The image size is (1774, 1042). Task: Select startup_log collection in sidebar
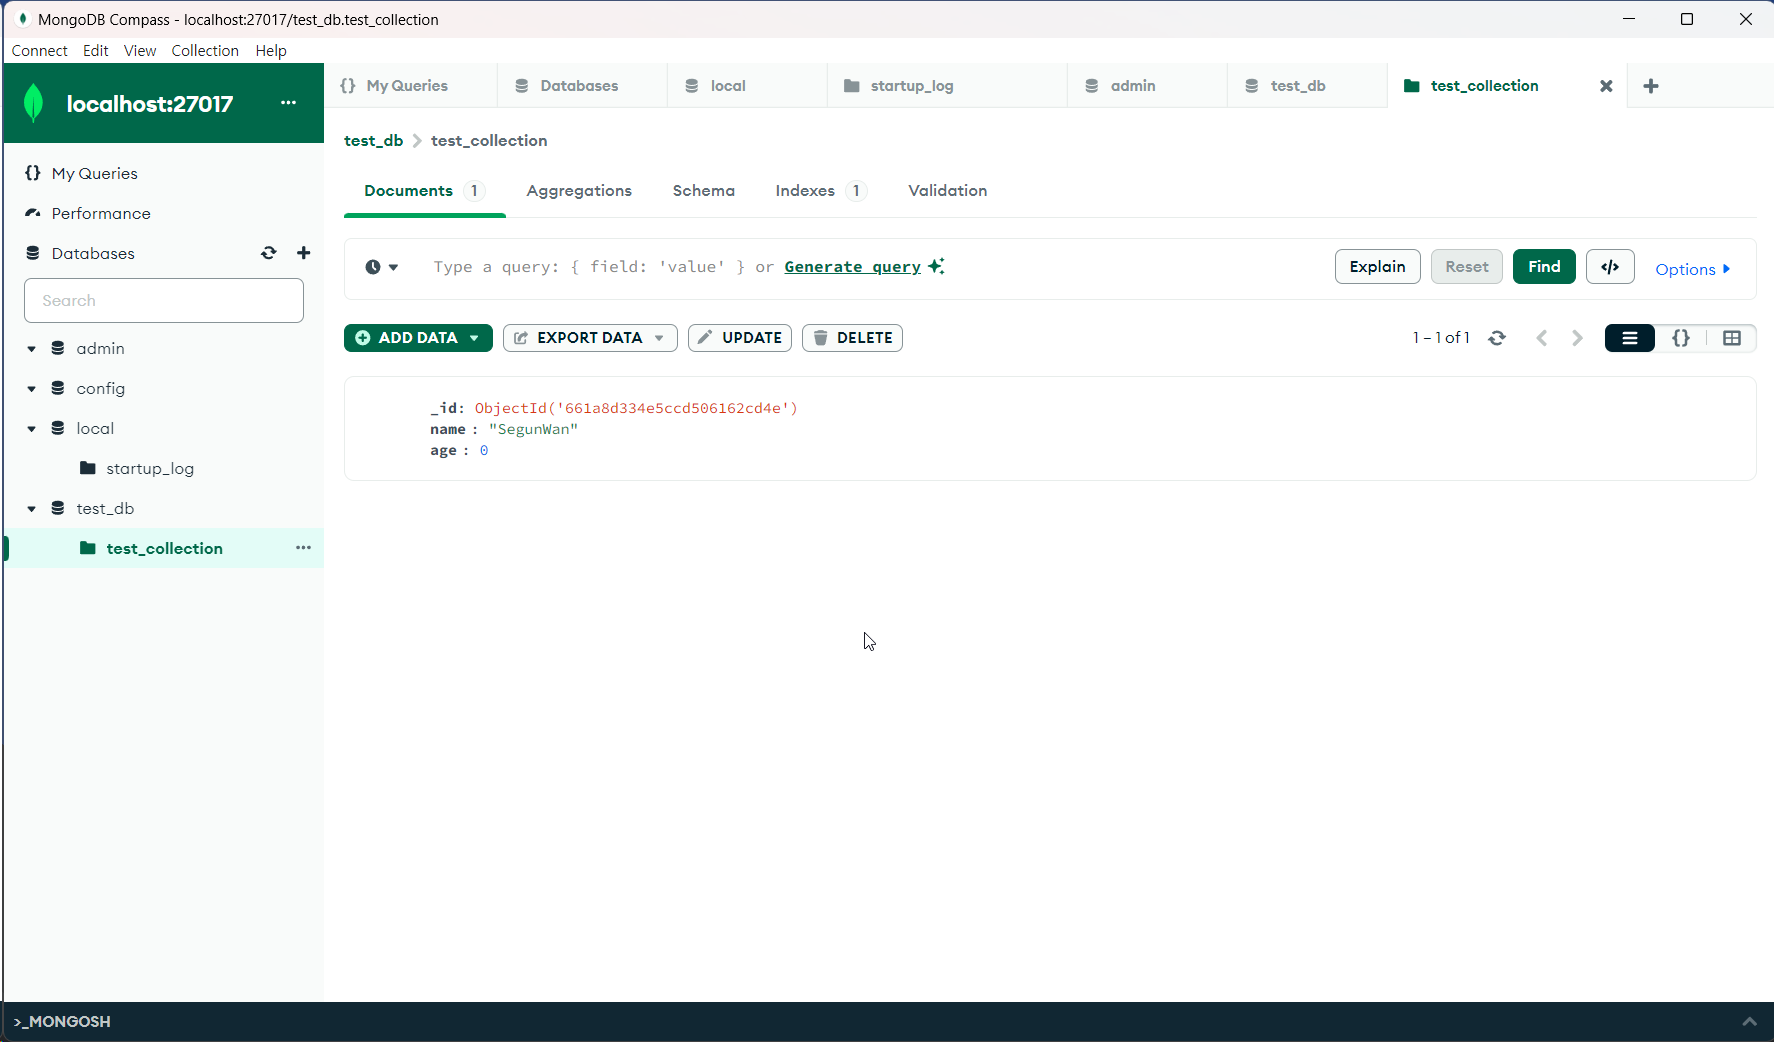coord(150,469)
